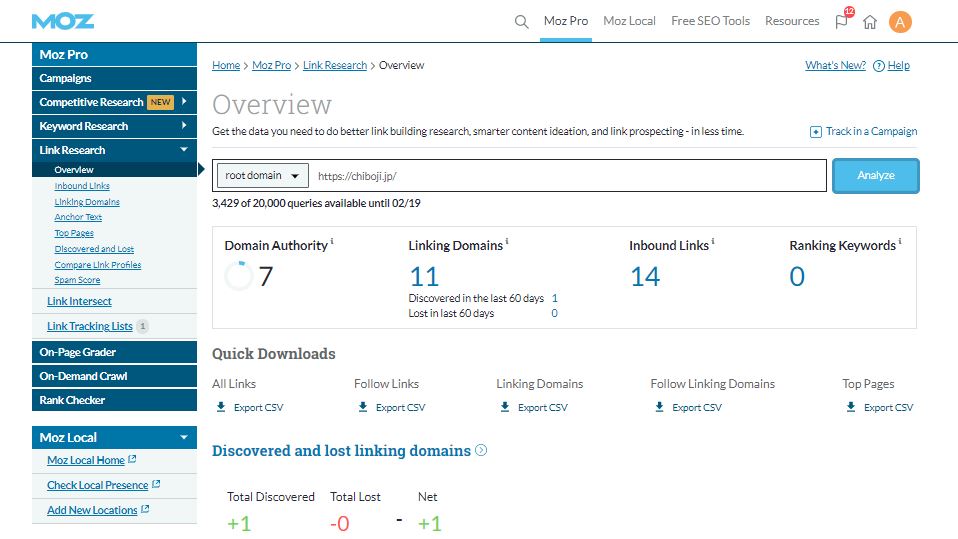Click the Linking Domains download icon
This screenshot has height=539, width=958.
(x=505, y=407)
